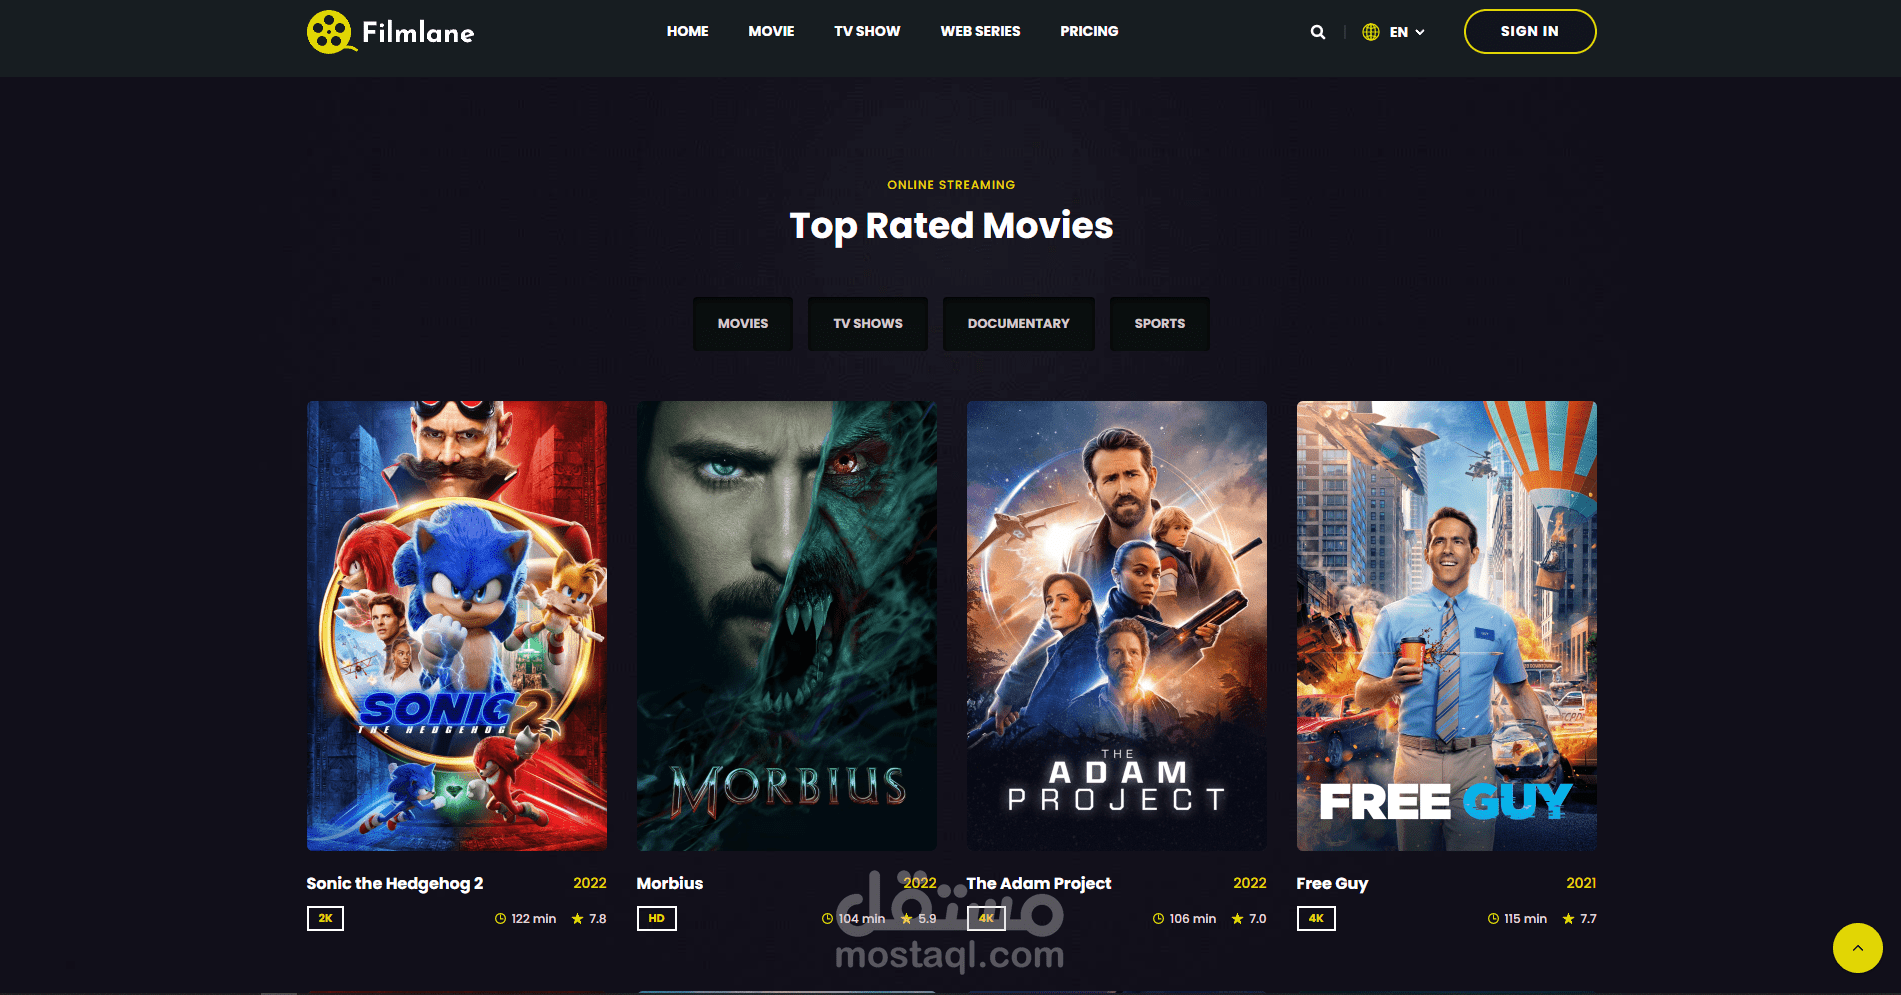Viewport: 1901px width, 995px height.
Task: Click the Filmlane film reel logo
Action: pos(331,32)
